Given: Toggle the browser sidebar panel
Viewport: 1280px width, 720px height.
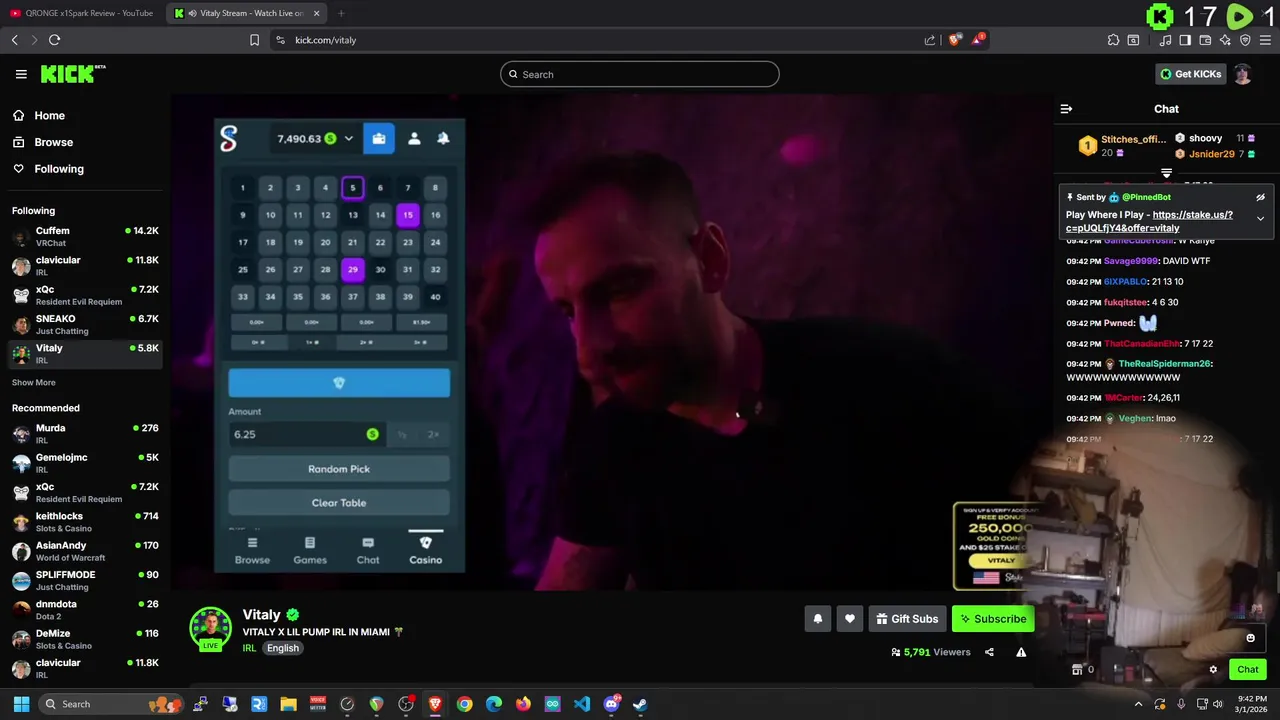Looking at the screenshot, I should 1185,40.
